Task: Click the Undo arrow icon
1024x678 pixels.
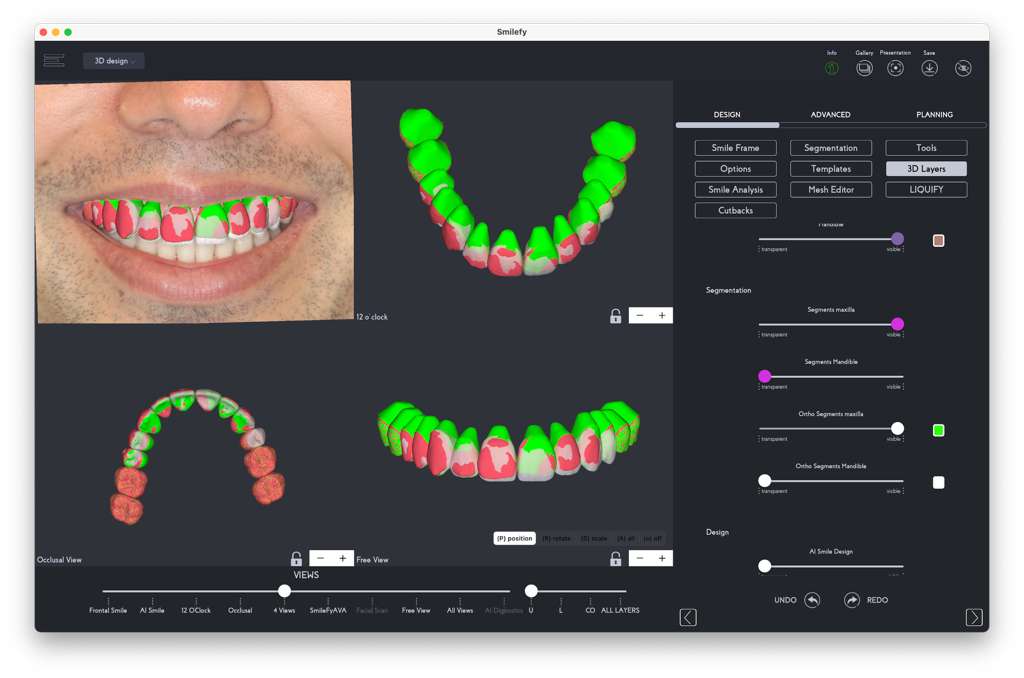Action: [x=812, y=600]
